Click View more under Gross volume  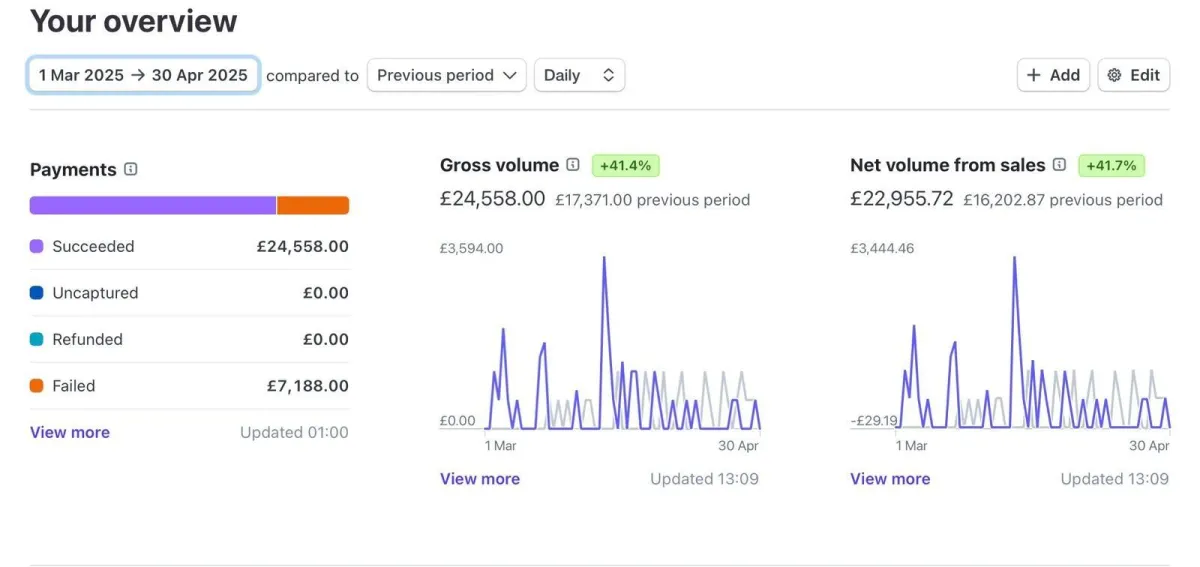tap(480, 479)
